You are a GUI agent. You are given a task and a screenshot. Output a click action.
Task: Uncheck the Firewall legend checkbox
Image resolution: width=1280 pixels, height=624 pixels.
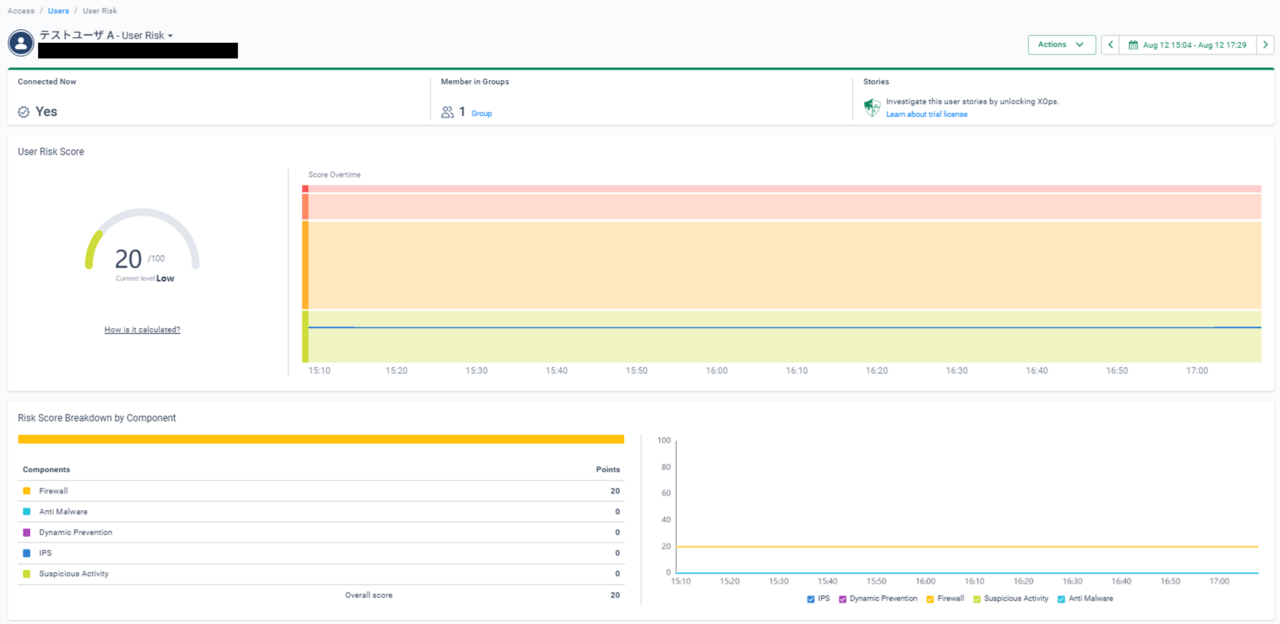[931, 599]
